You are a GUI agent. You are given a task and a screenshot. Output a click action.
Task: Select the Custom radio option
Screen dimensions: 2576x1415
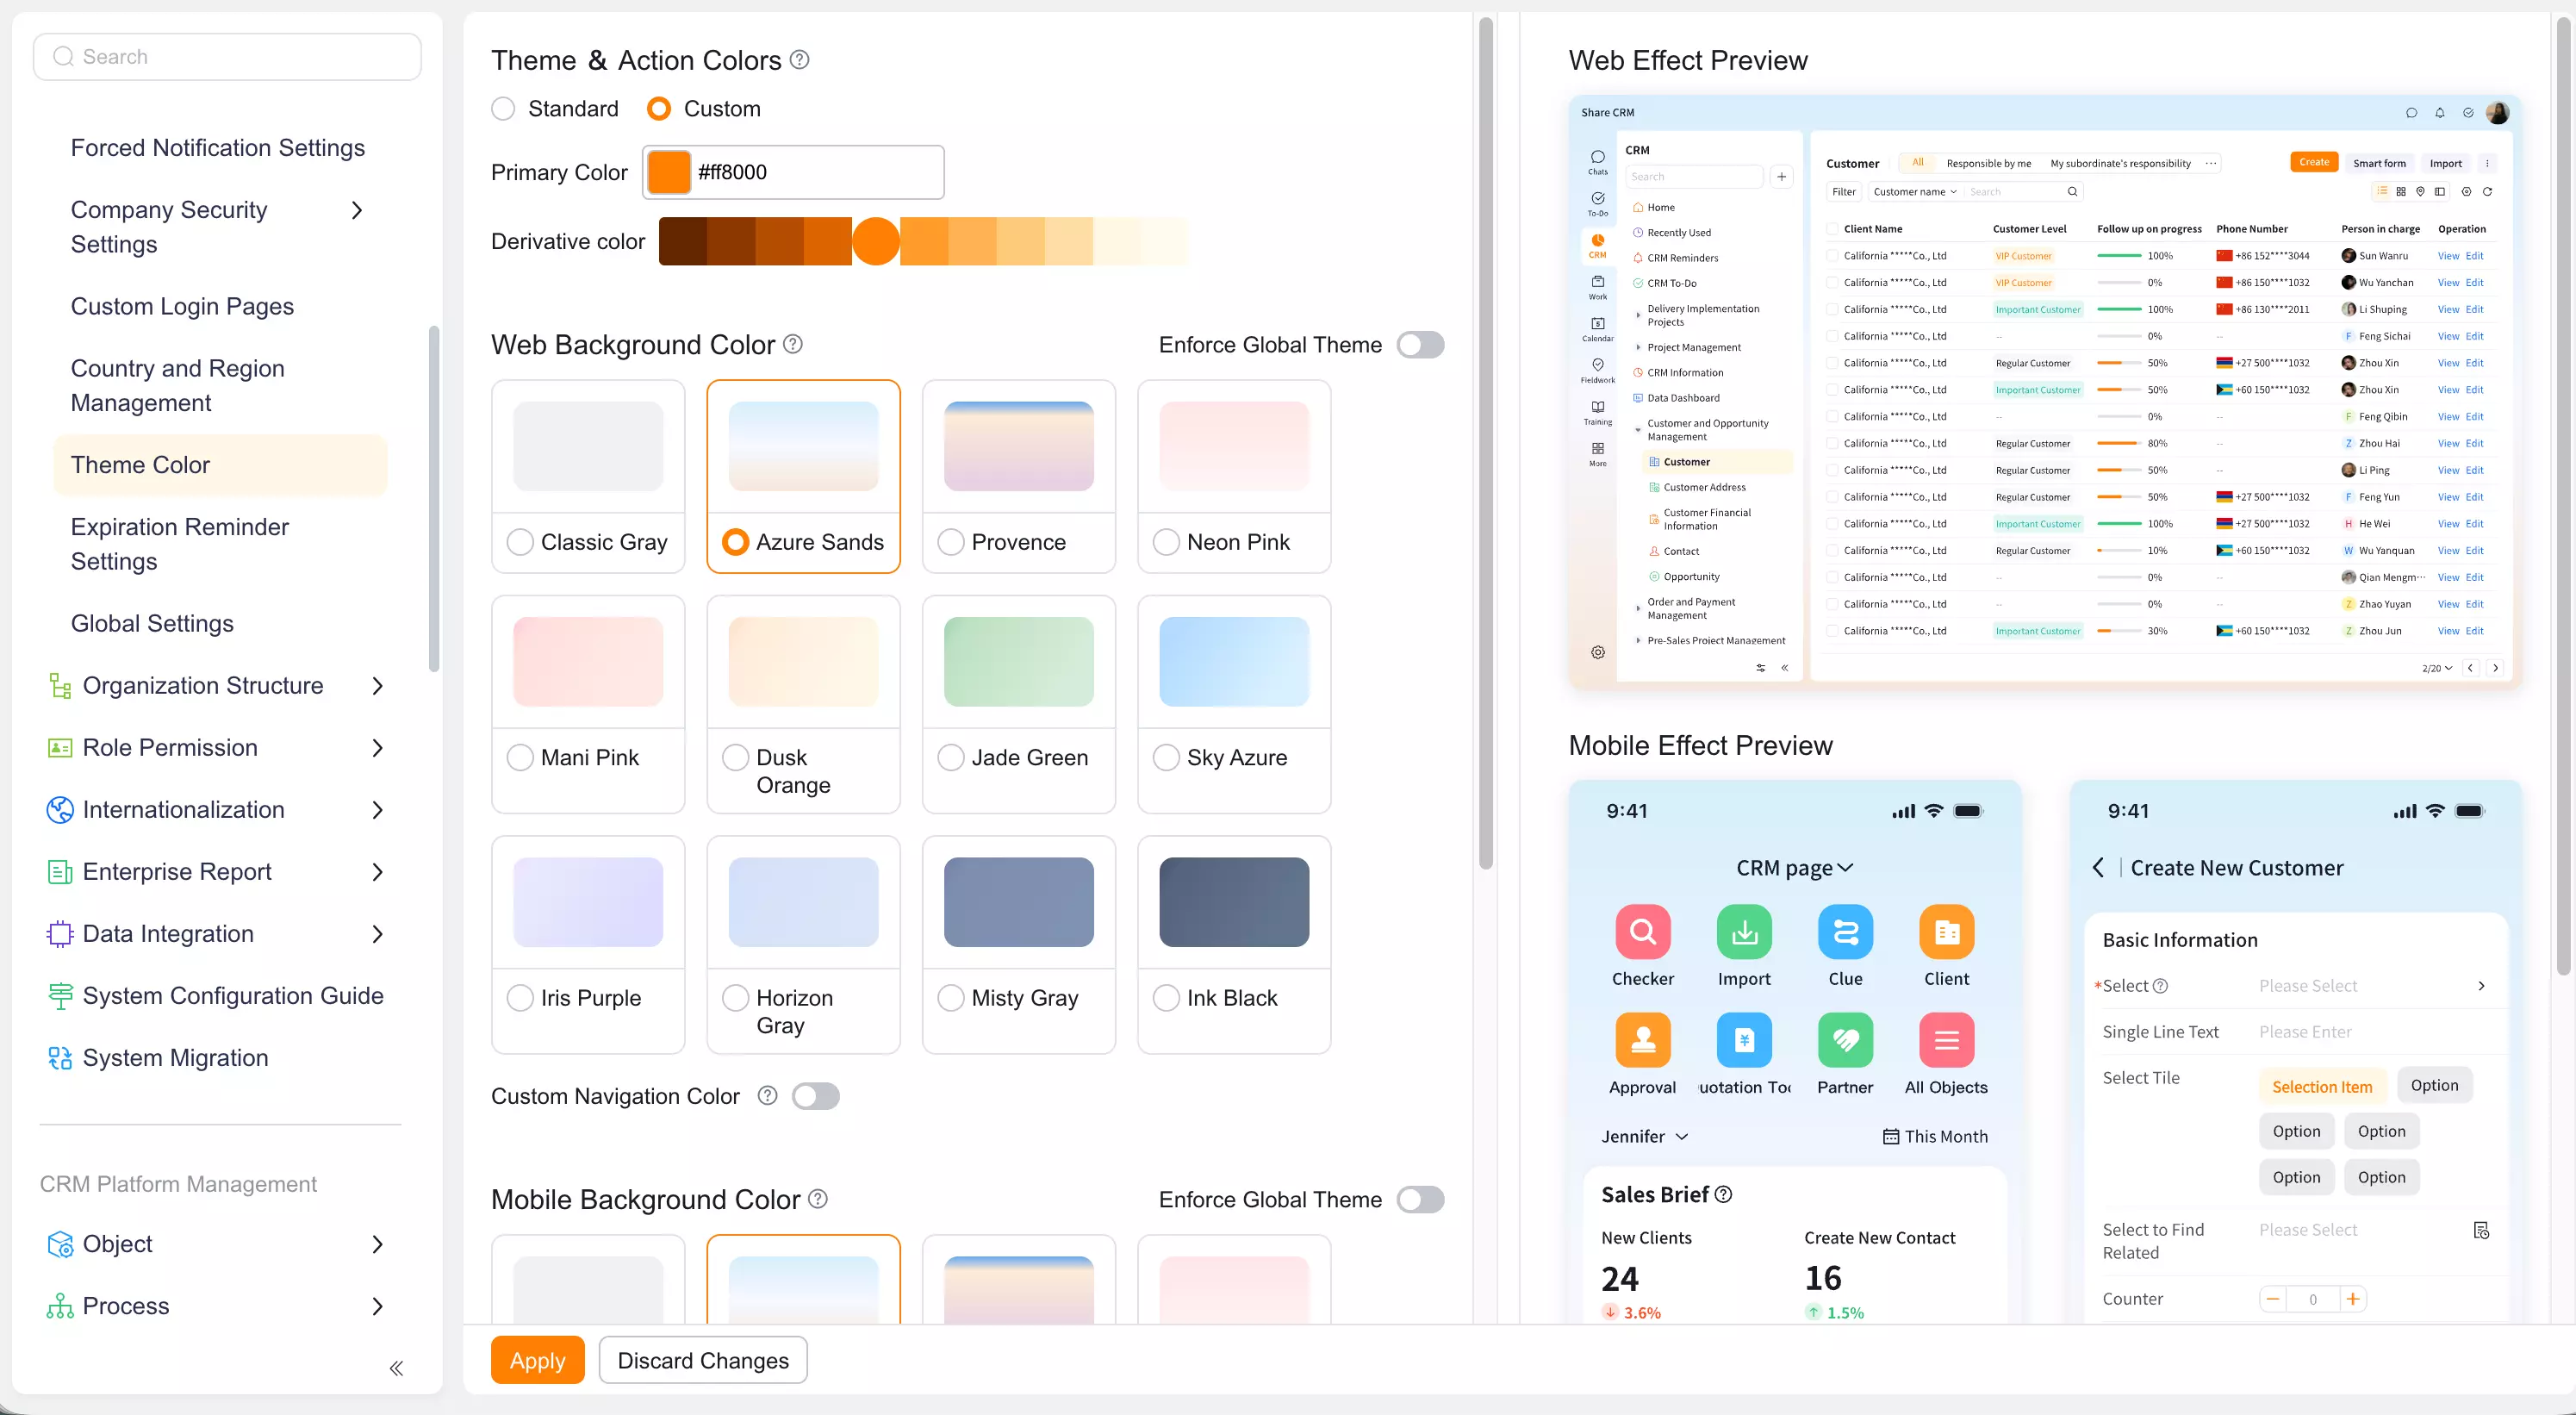pos(658,108)
